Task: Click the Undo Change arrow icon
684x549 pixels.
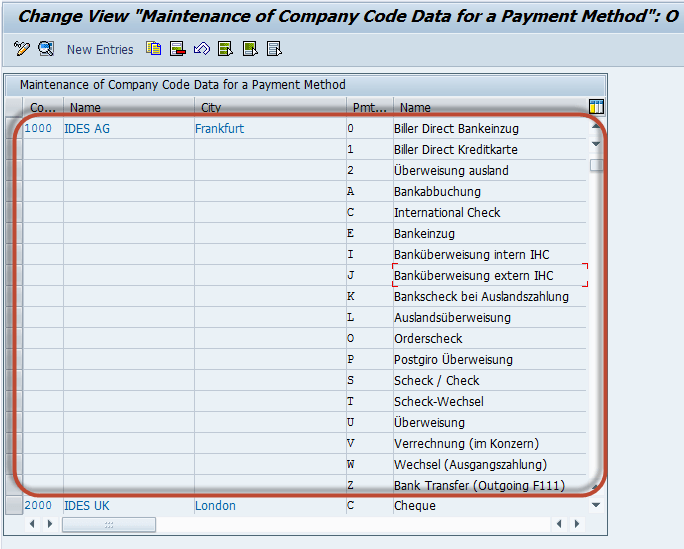Action: click(x=201, y=49)
